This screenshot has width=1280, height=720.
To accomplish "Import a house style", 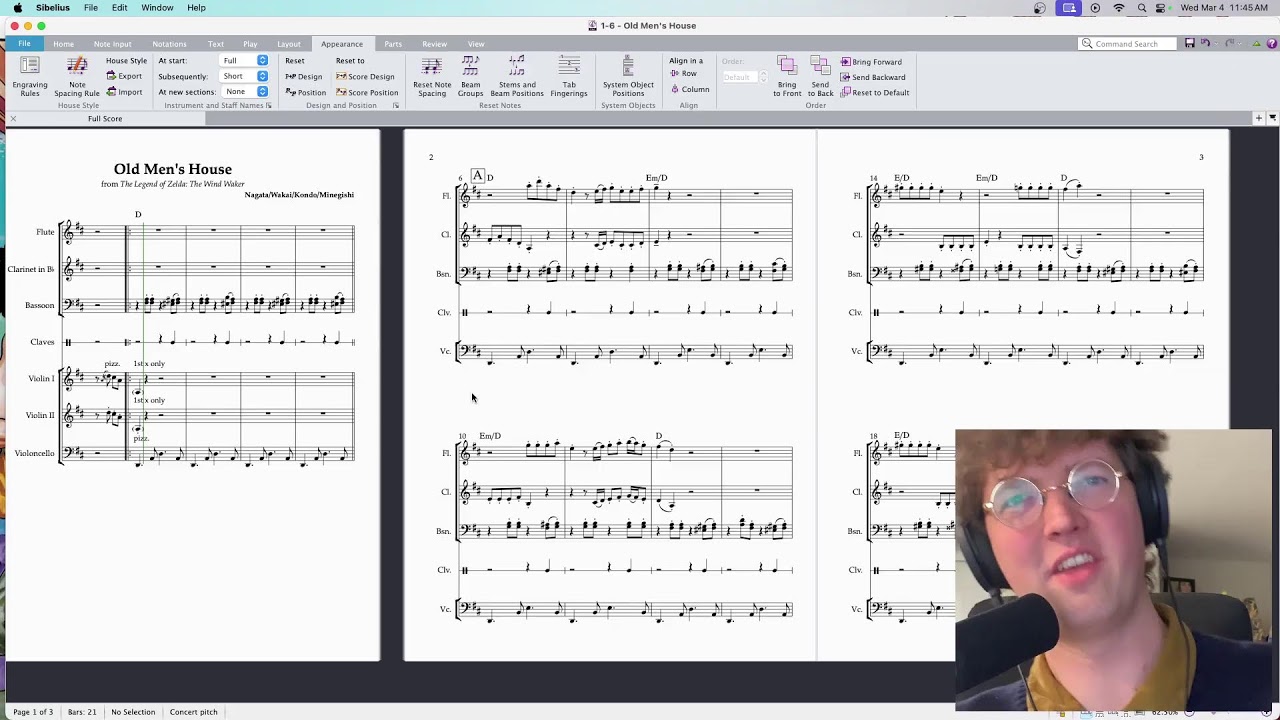I will coord(125,92).
